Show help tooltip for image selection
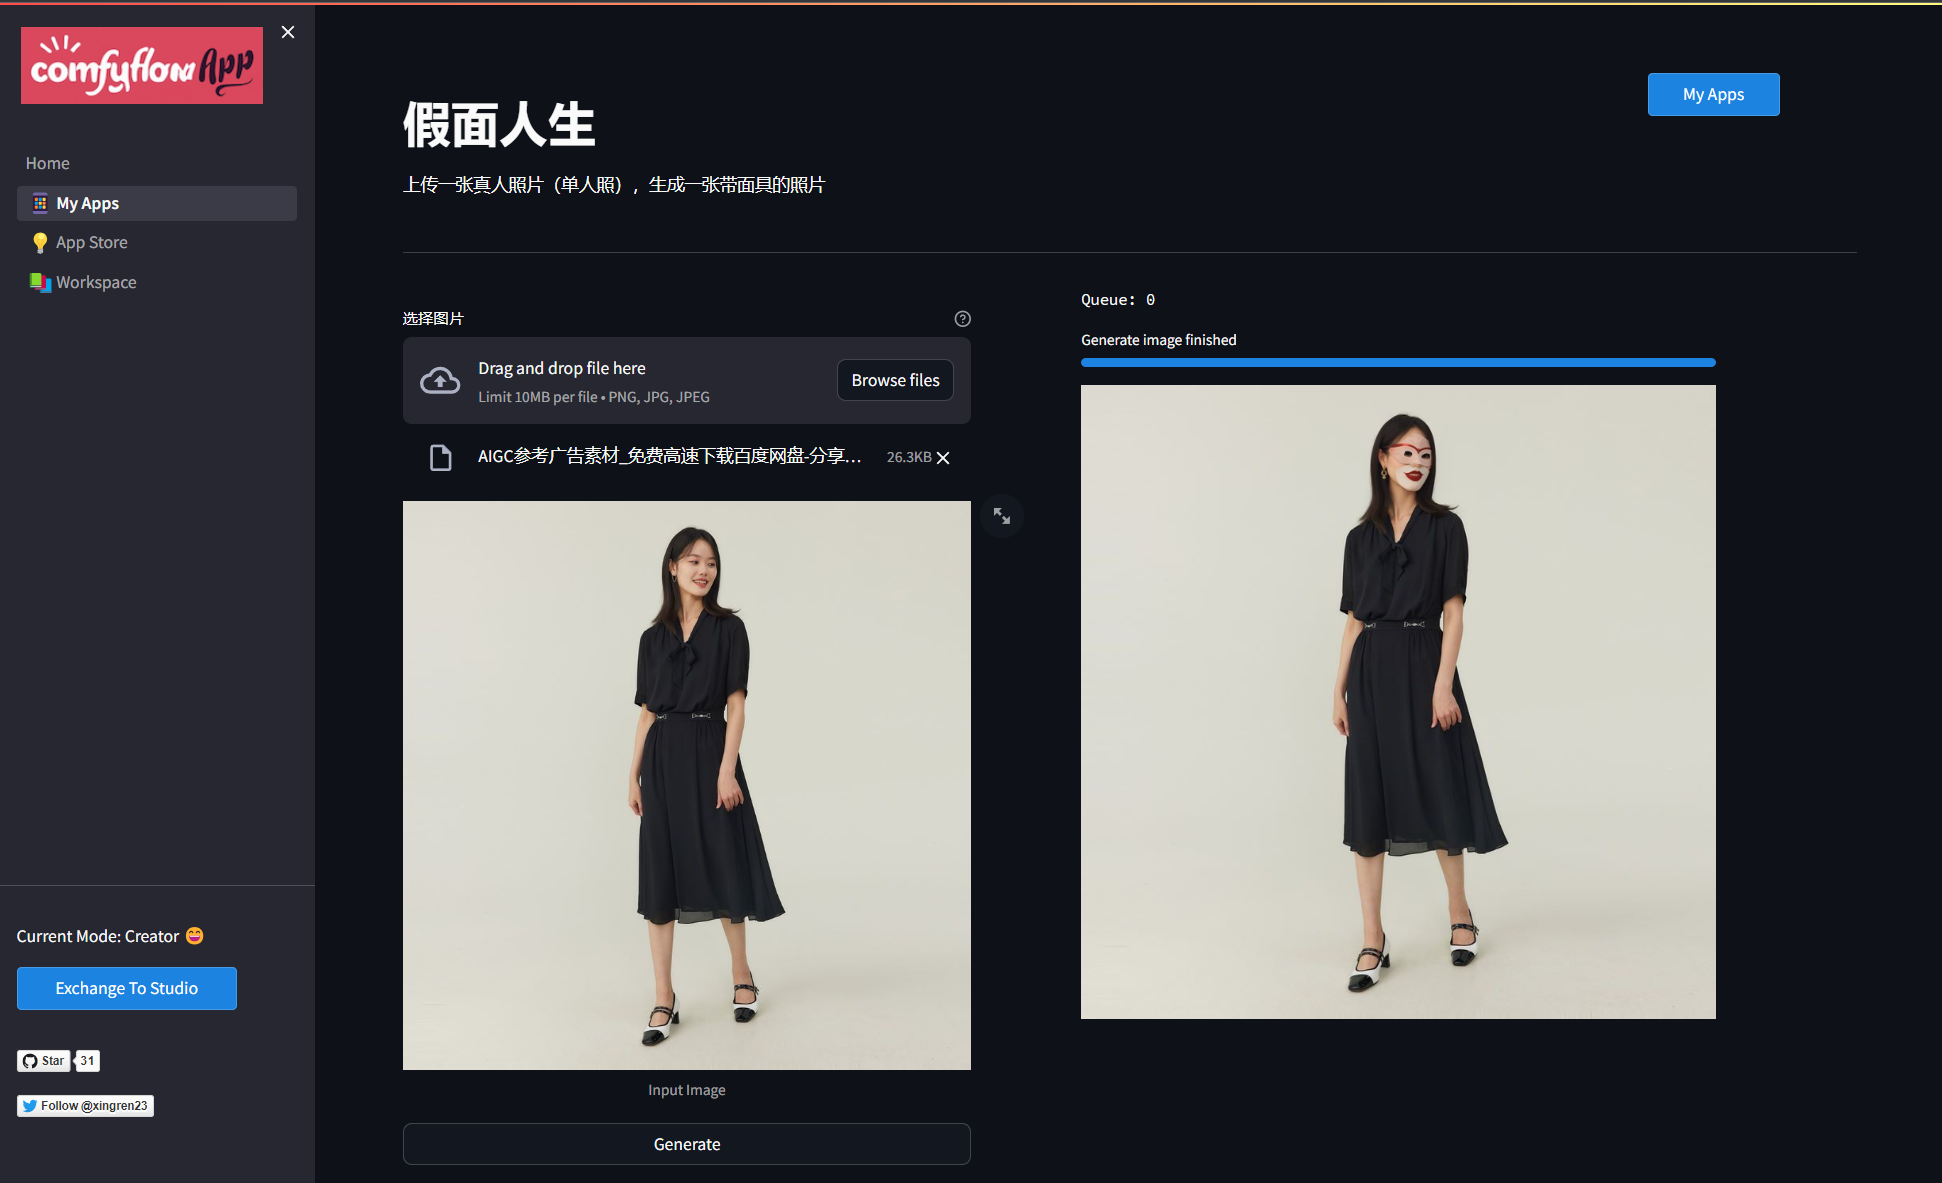The width and height of the screenshot is (1942, 1183). coord(962,319)
